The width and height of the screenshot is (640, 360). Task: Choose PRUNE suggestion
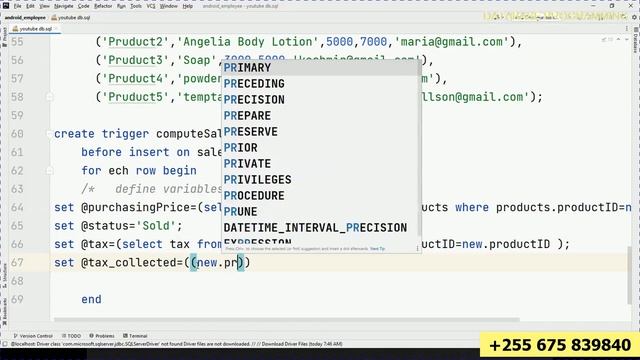point(320,211)
